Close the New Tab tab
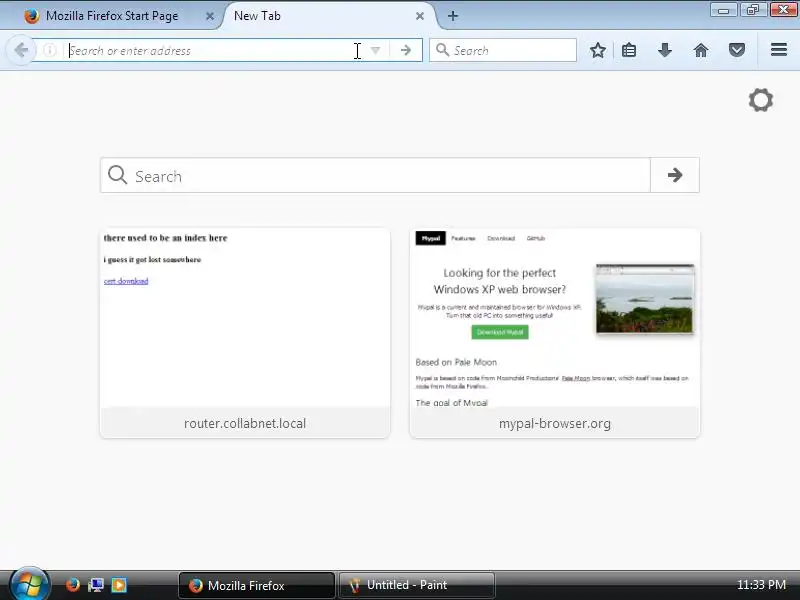Image resolution: width=800 pixels, height=600 pixels. [x=420, y=16]
